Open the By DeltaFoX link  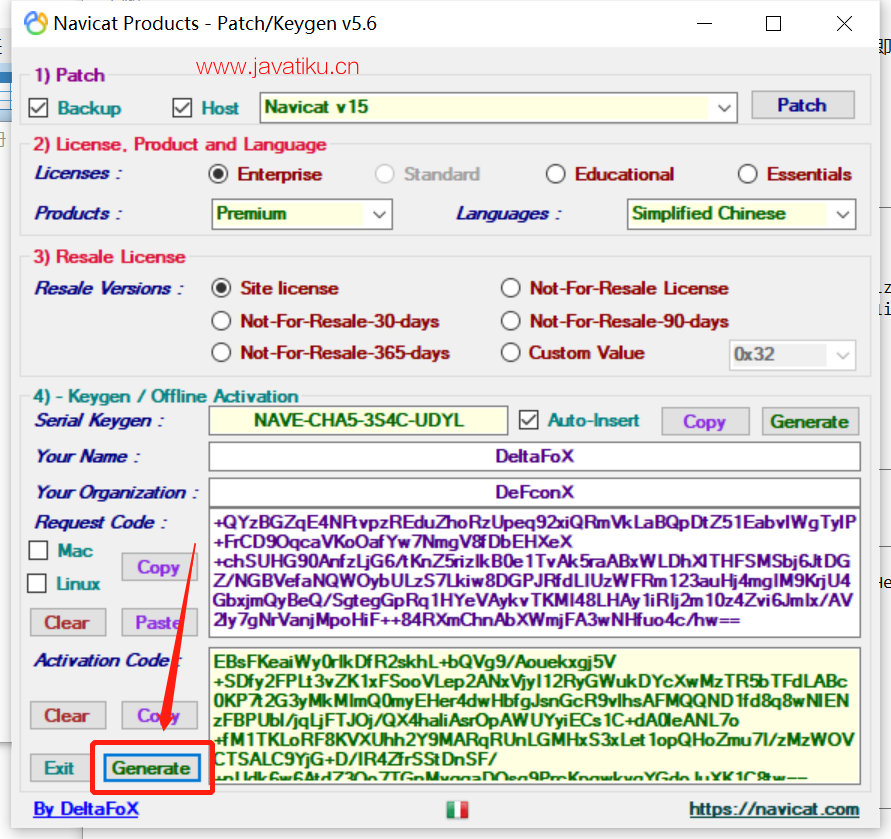click(x=86, y=809)
